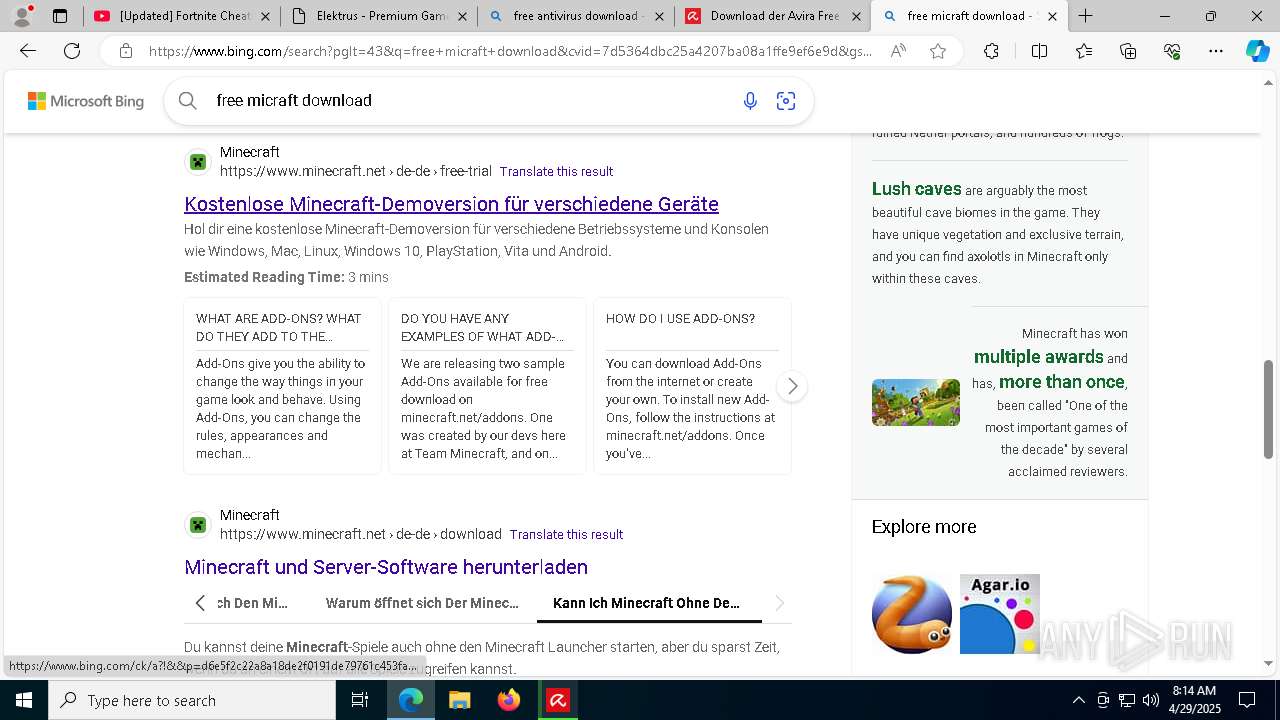1280x720 pixels.
Task: Open 'DO YOU HAVE ANY EXAMPLES' card
Action: tap(487, 385)
